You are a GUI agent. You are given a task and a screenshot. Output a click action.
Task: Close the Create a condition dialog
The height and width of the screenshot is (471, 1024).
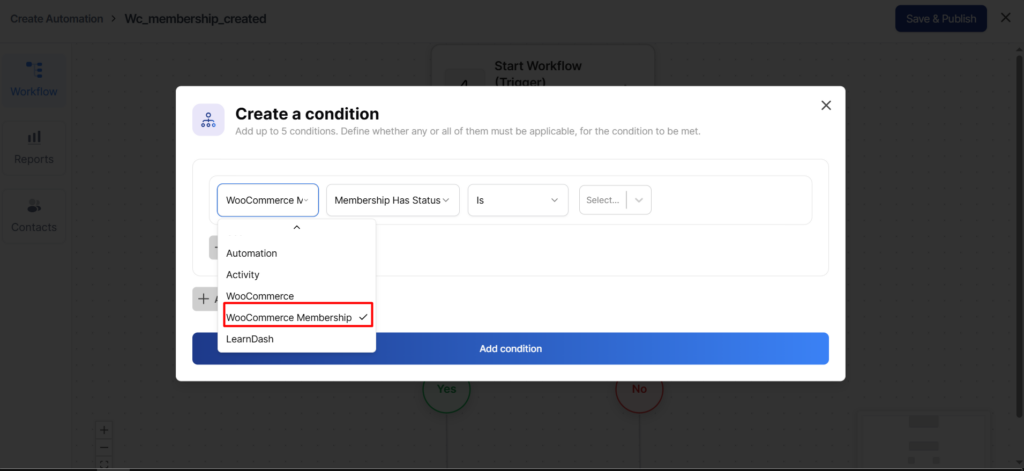(826, 106)
